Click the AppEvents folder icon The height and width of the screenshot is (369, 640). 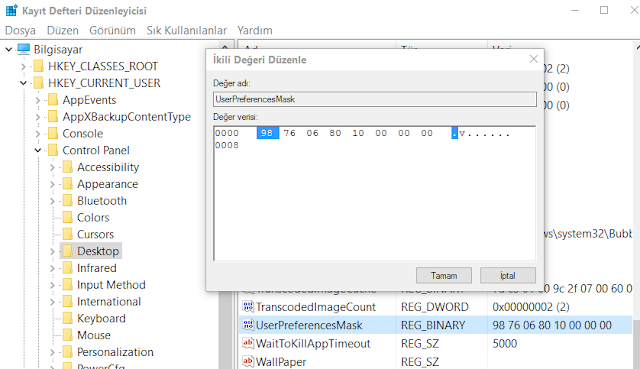53,100
